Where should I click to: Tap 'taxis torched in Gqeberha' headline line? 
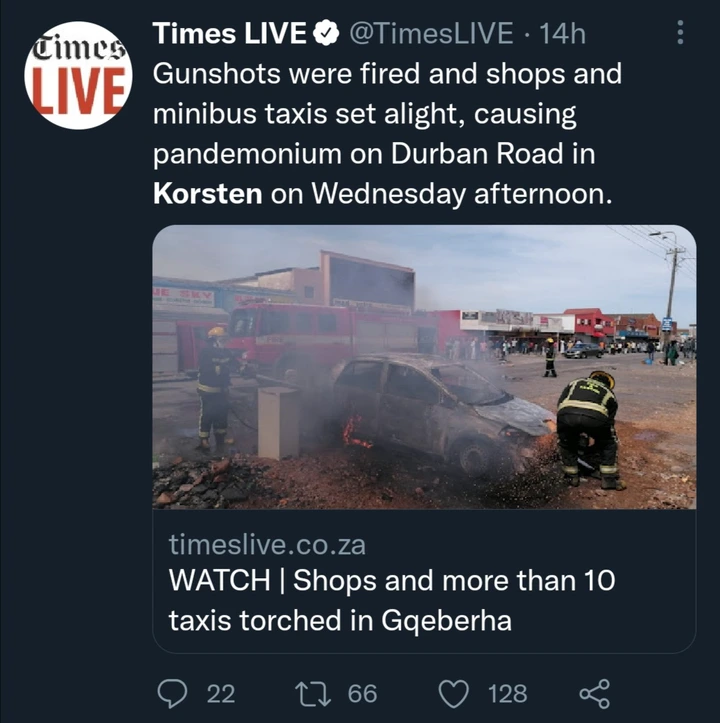tap(340, 620)
